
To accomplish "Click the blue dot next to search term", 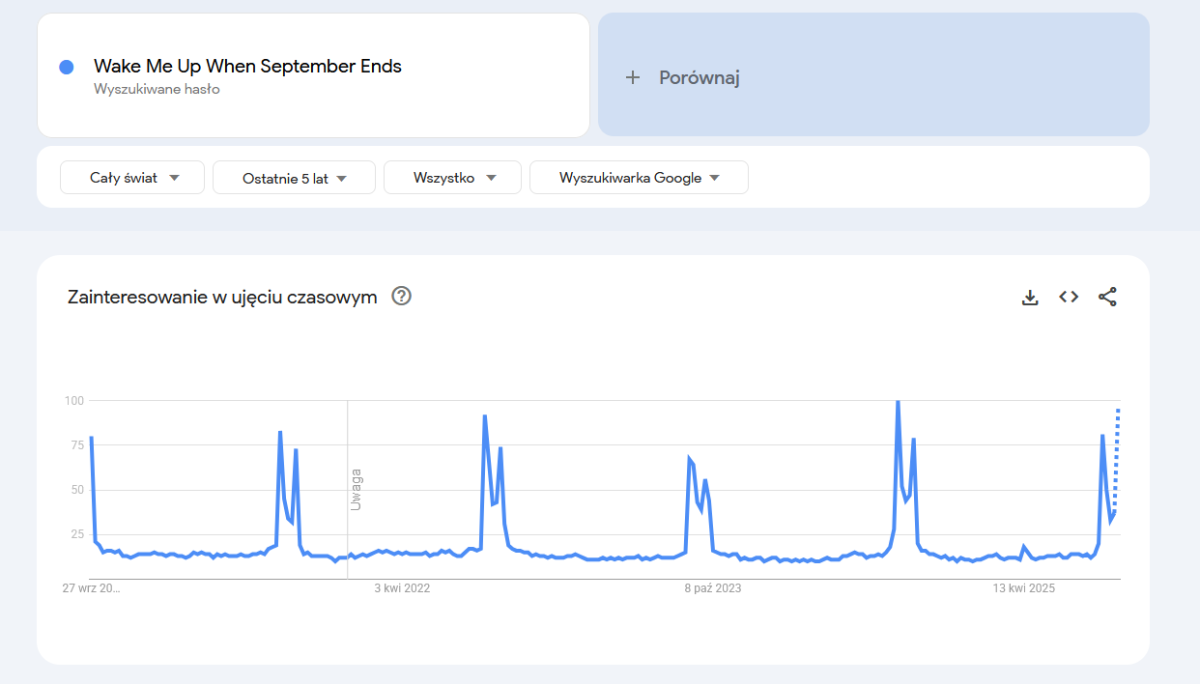I will [67, 67].
